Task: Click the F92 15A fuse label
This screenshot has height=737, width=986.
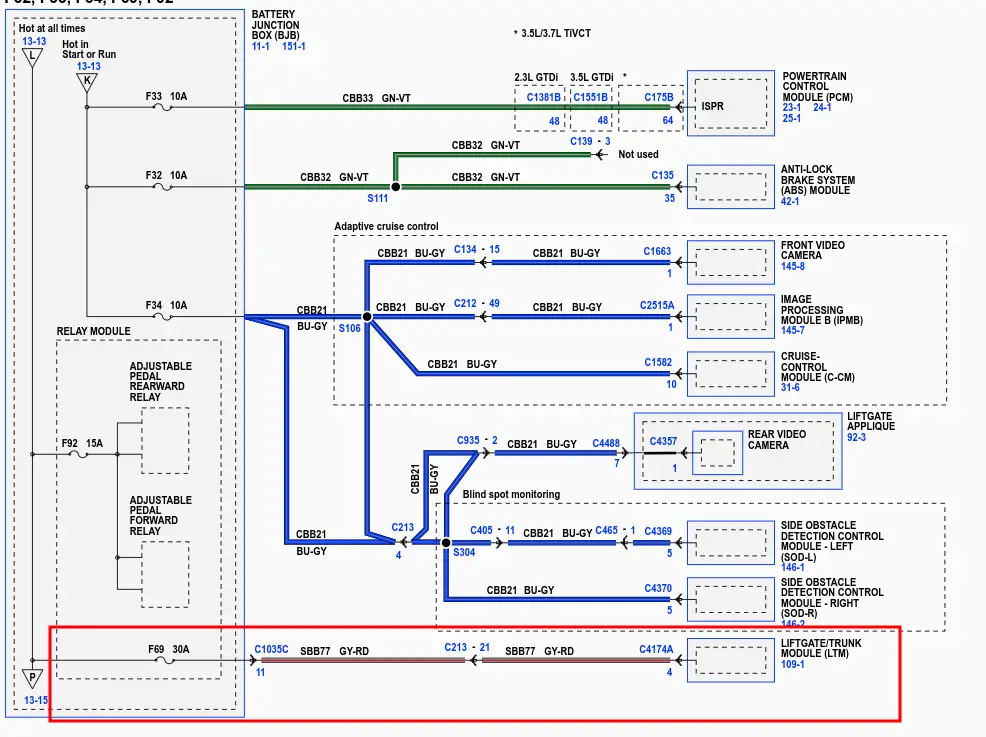Action: point(82,443)
